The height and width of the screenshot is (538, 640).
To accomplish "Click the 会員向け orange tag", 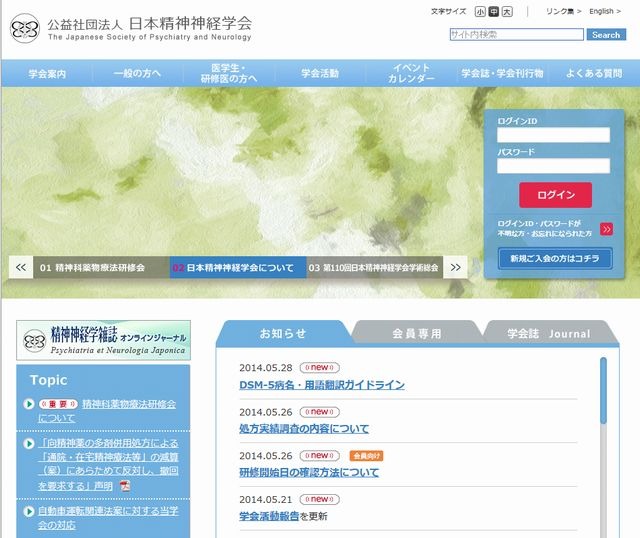I will pyautogui.click(x=366, y=456).
